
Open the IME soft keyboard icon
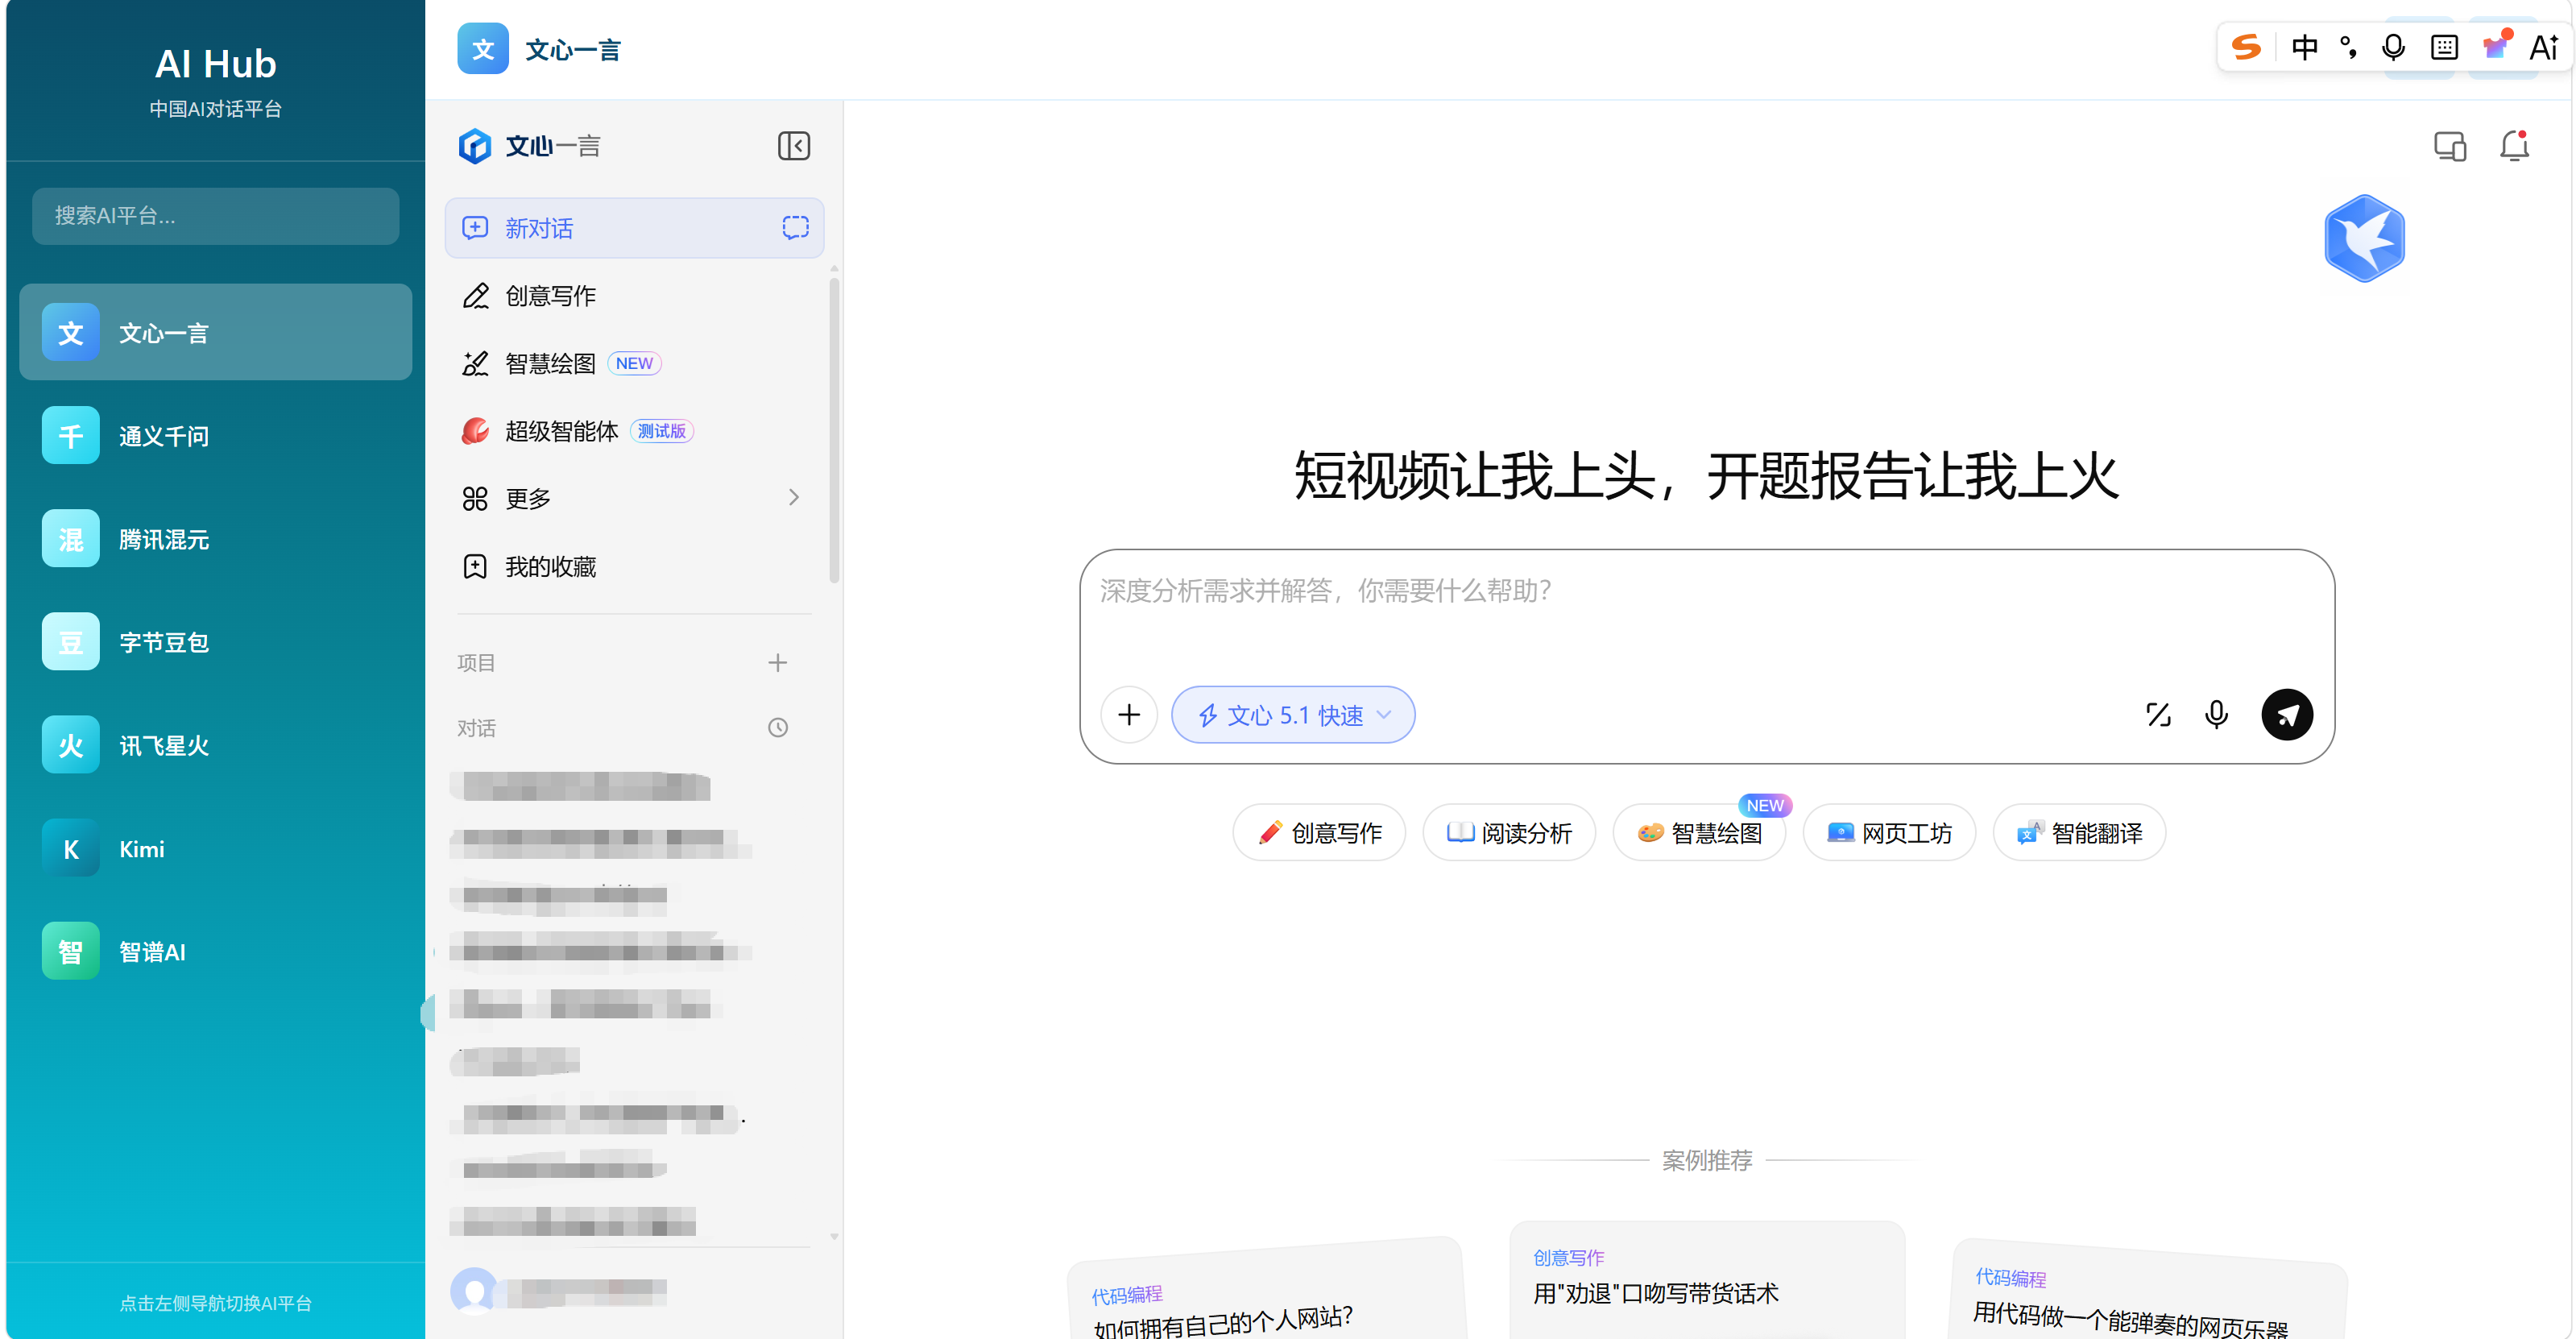(x=2444, y=47)
